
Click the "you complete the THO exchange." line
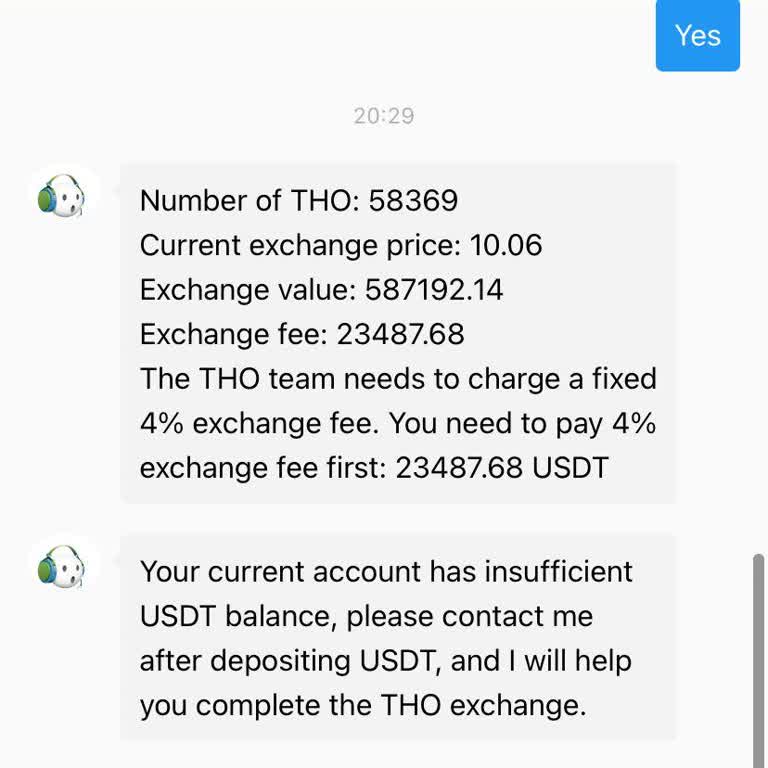(x=362, y=705)
